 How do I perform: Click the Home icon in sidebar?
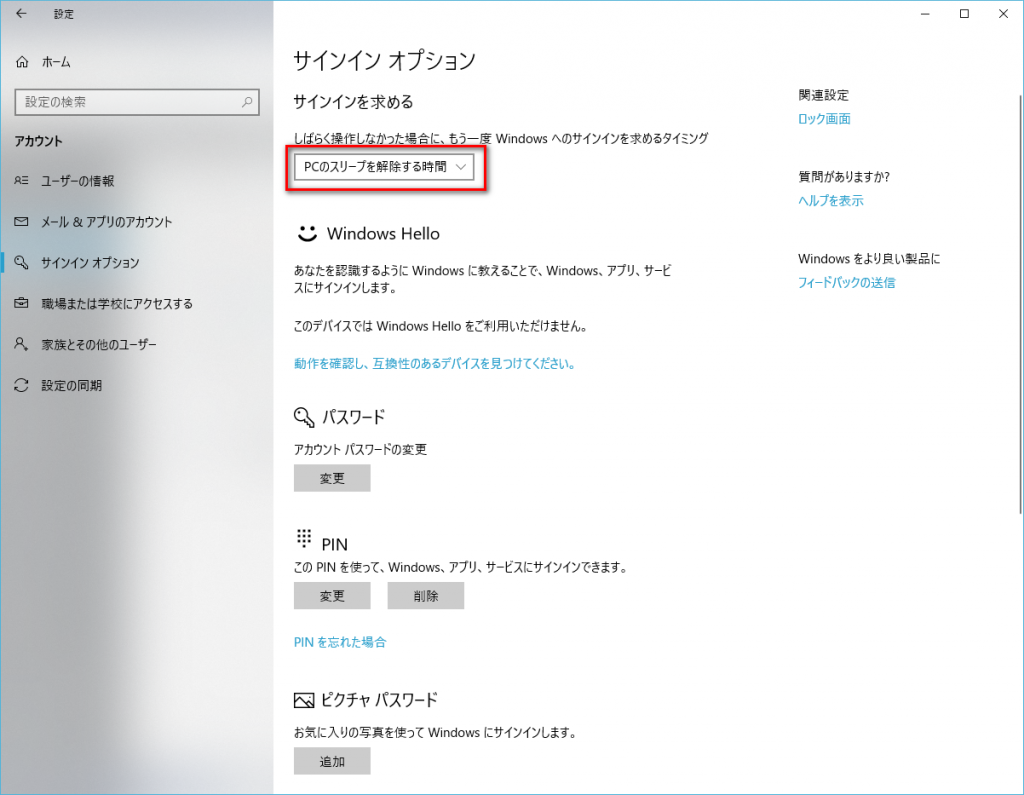[x=22, y=62]
